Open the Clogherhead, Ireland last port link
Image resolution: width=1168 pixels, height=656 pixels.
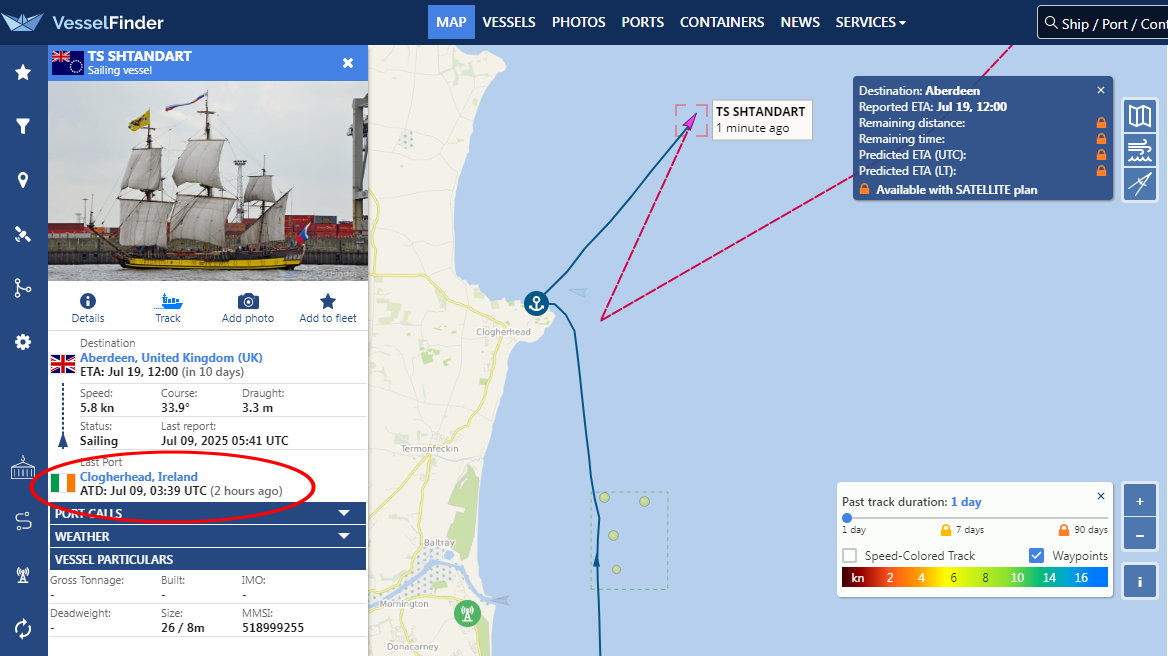tap(139, 477)
